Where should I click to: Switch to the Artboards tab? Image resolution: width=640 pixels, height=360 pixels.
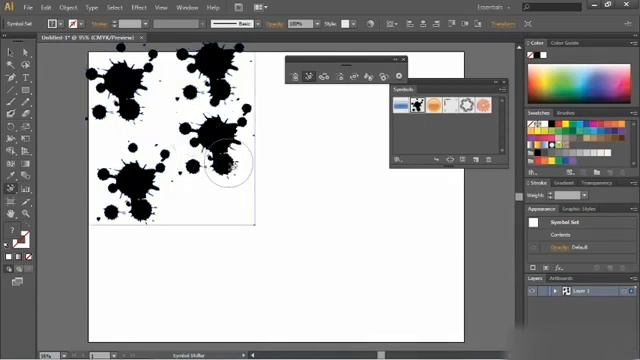(561, 278)
